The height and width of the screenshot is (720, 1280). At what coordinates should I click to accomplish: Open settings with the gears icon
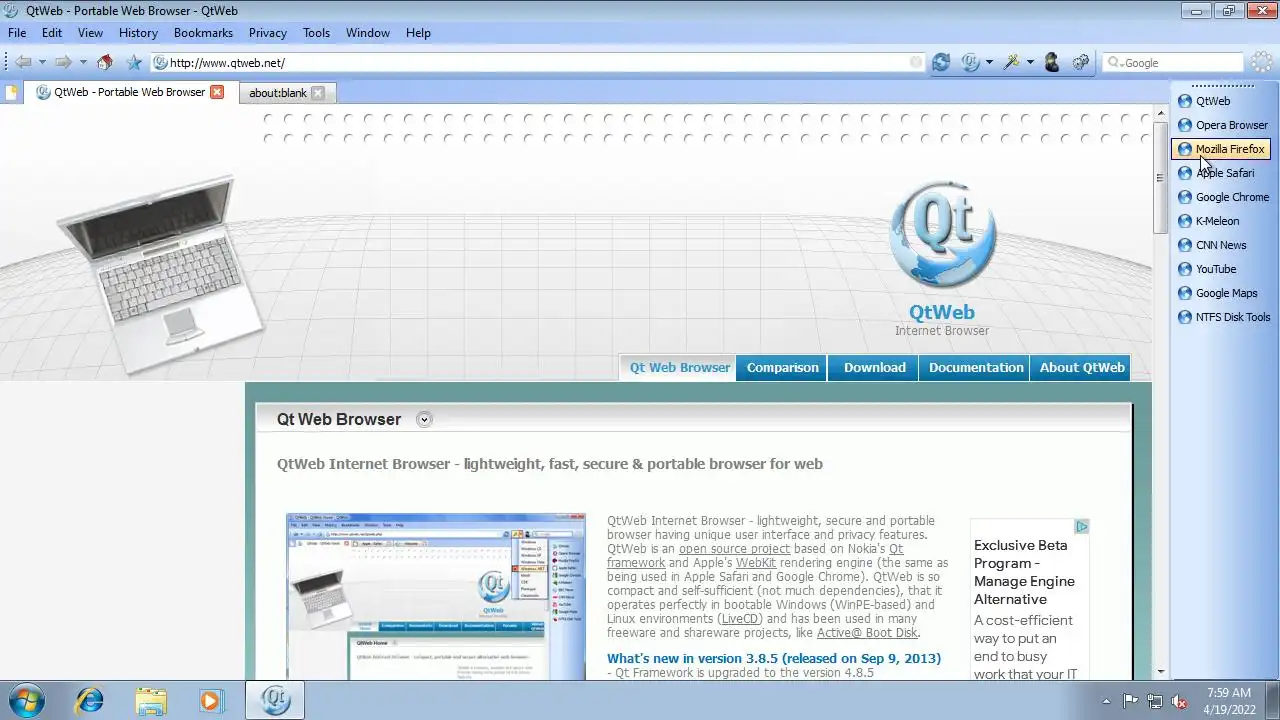click(x=1081, y=62)
